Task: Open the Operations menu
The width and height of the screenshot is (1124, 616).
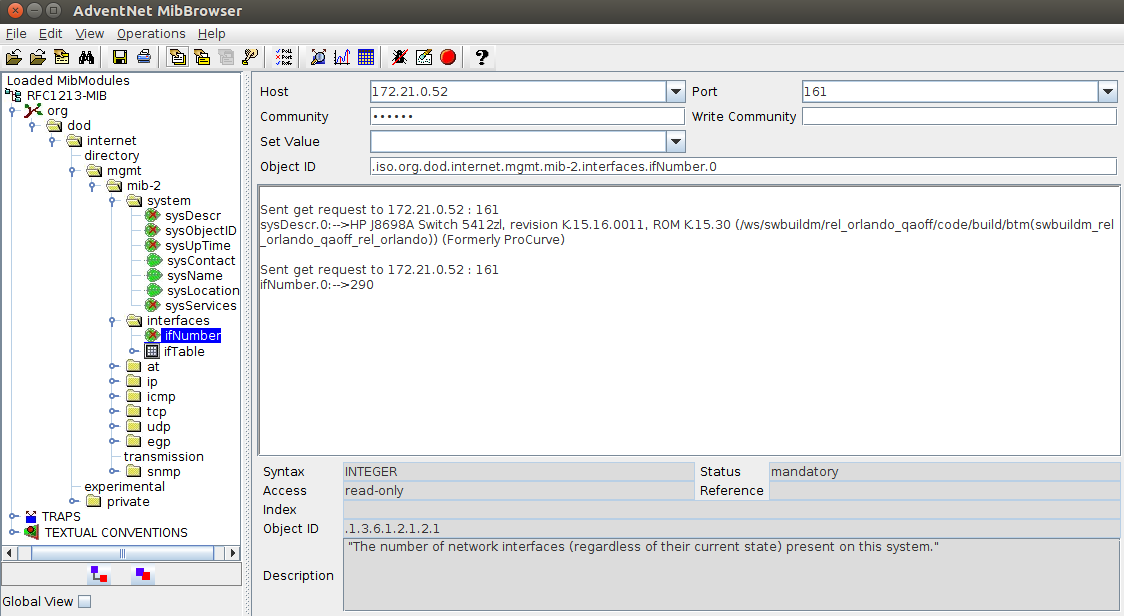Action: tap(151, 33)
